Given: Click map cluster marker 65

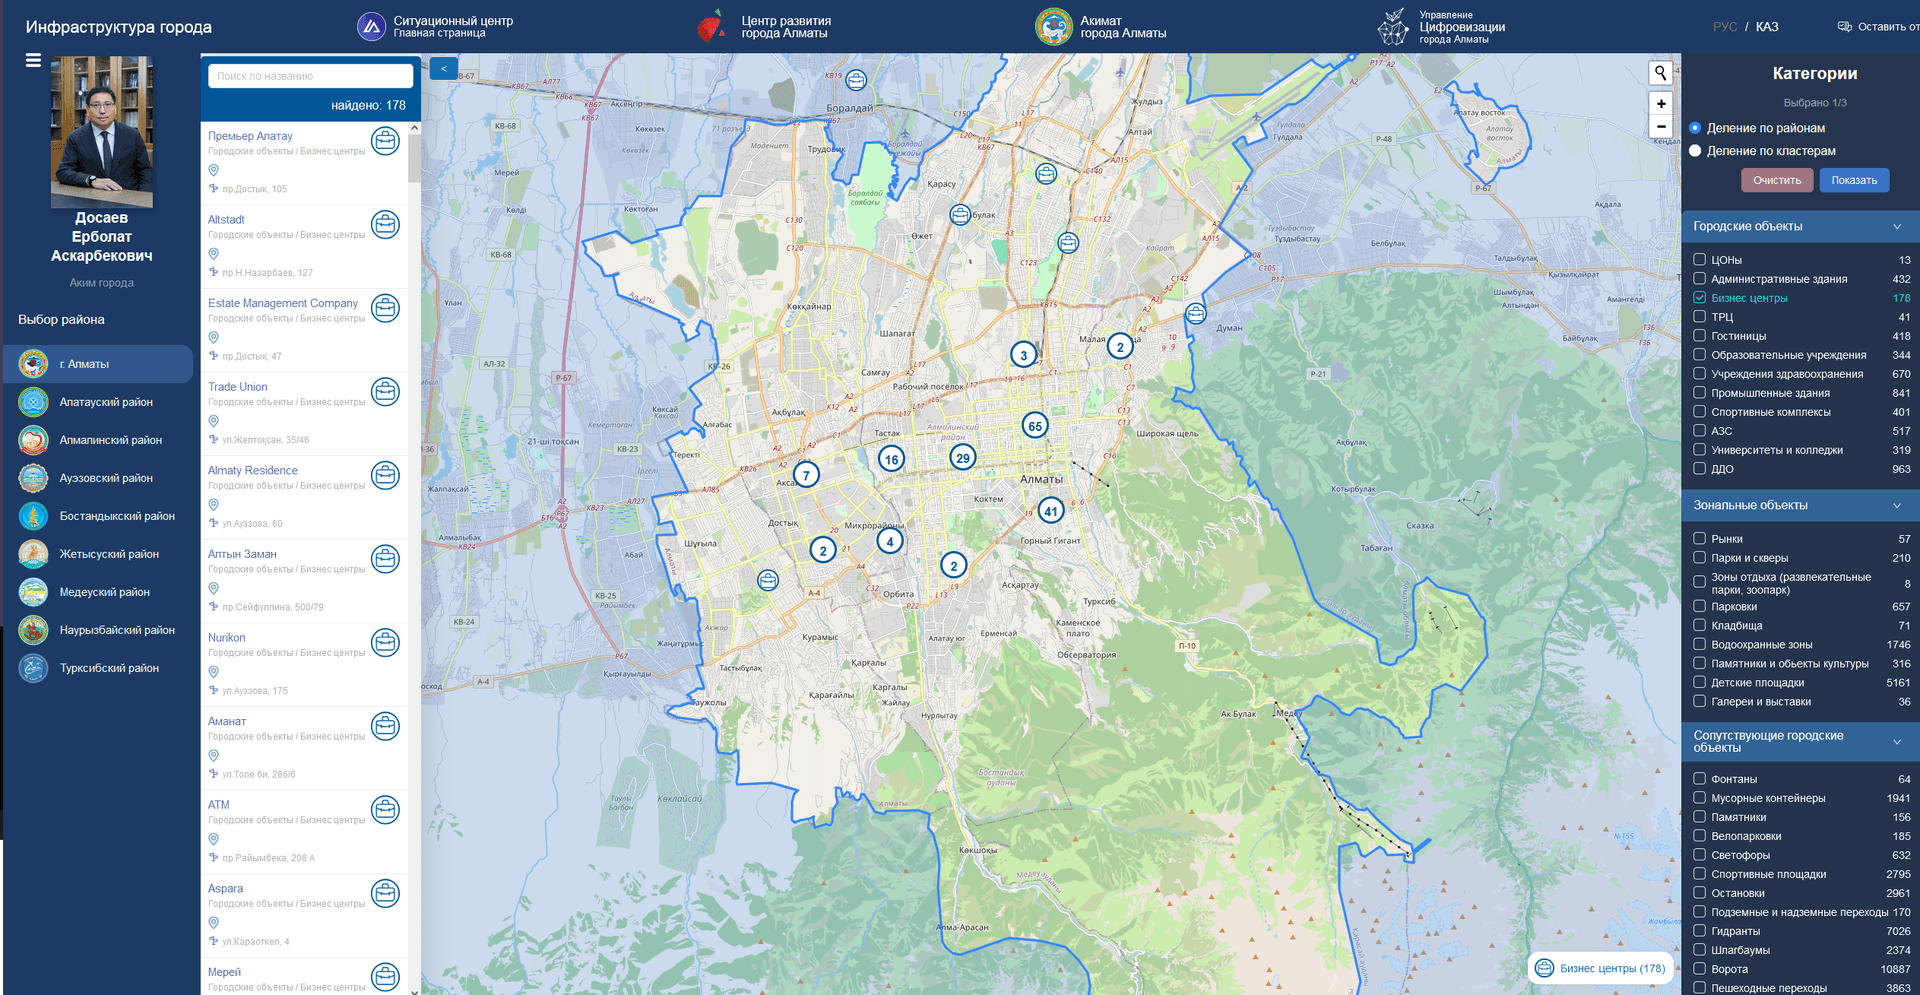Looking at the screenshot, I should click(x=1035, y=426).
